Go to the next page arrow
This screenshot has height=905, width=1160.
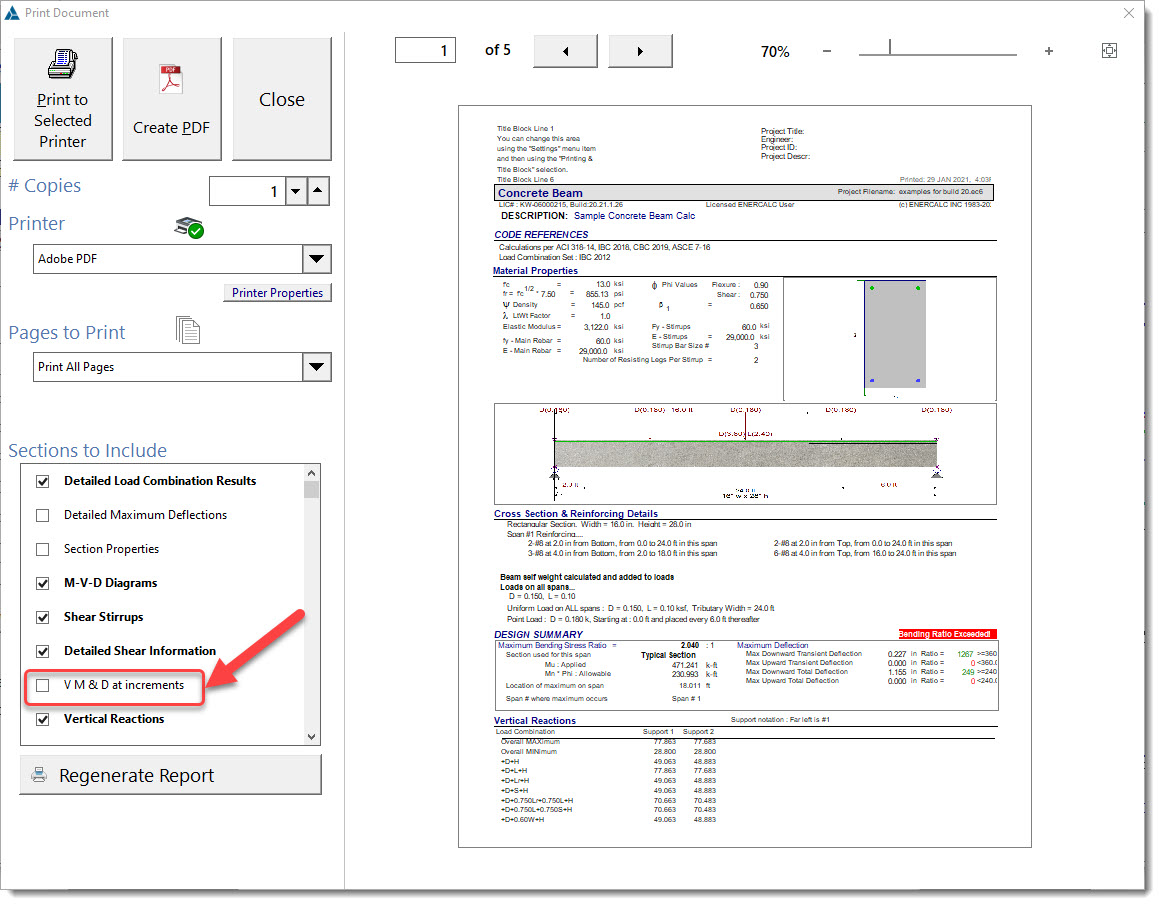[640, 51]
